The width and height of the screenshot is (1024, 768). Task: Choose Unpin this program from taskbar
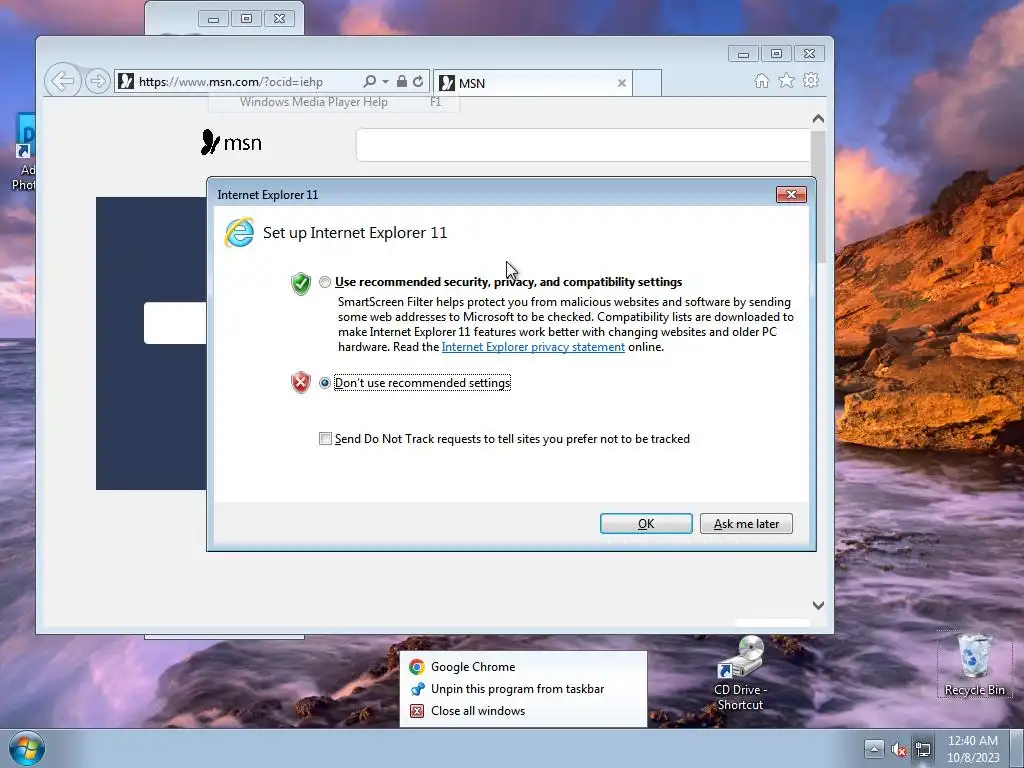coord(522,689)
